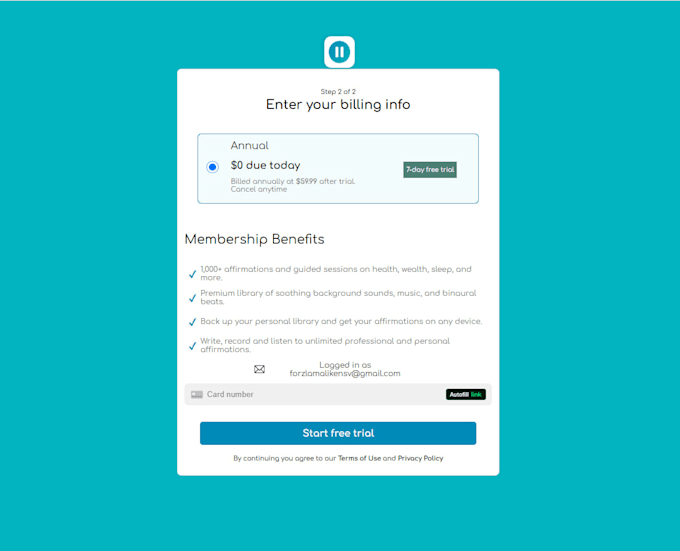The width and height of the screenshot is (680, 551).
Task: Click the Membership Benefits heading
Action: [255, 239]
